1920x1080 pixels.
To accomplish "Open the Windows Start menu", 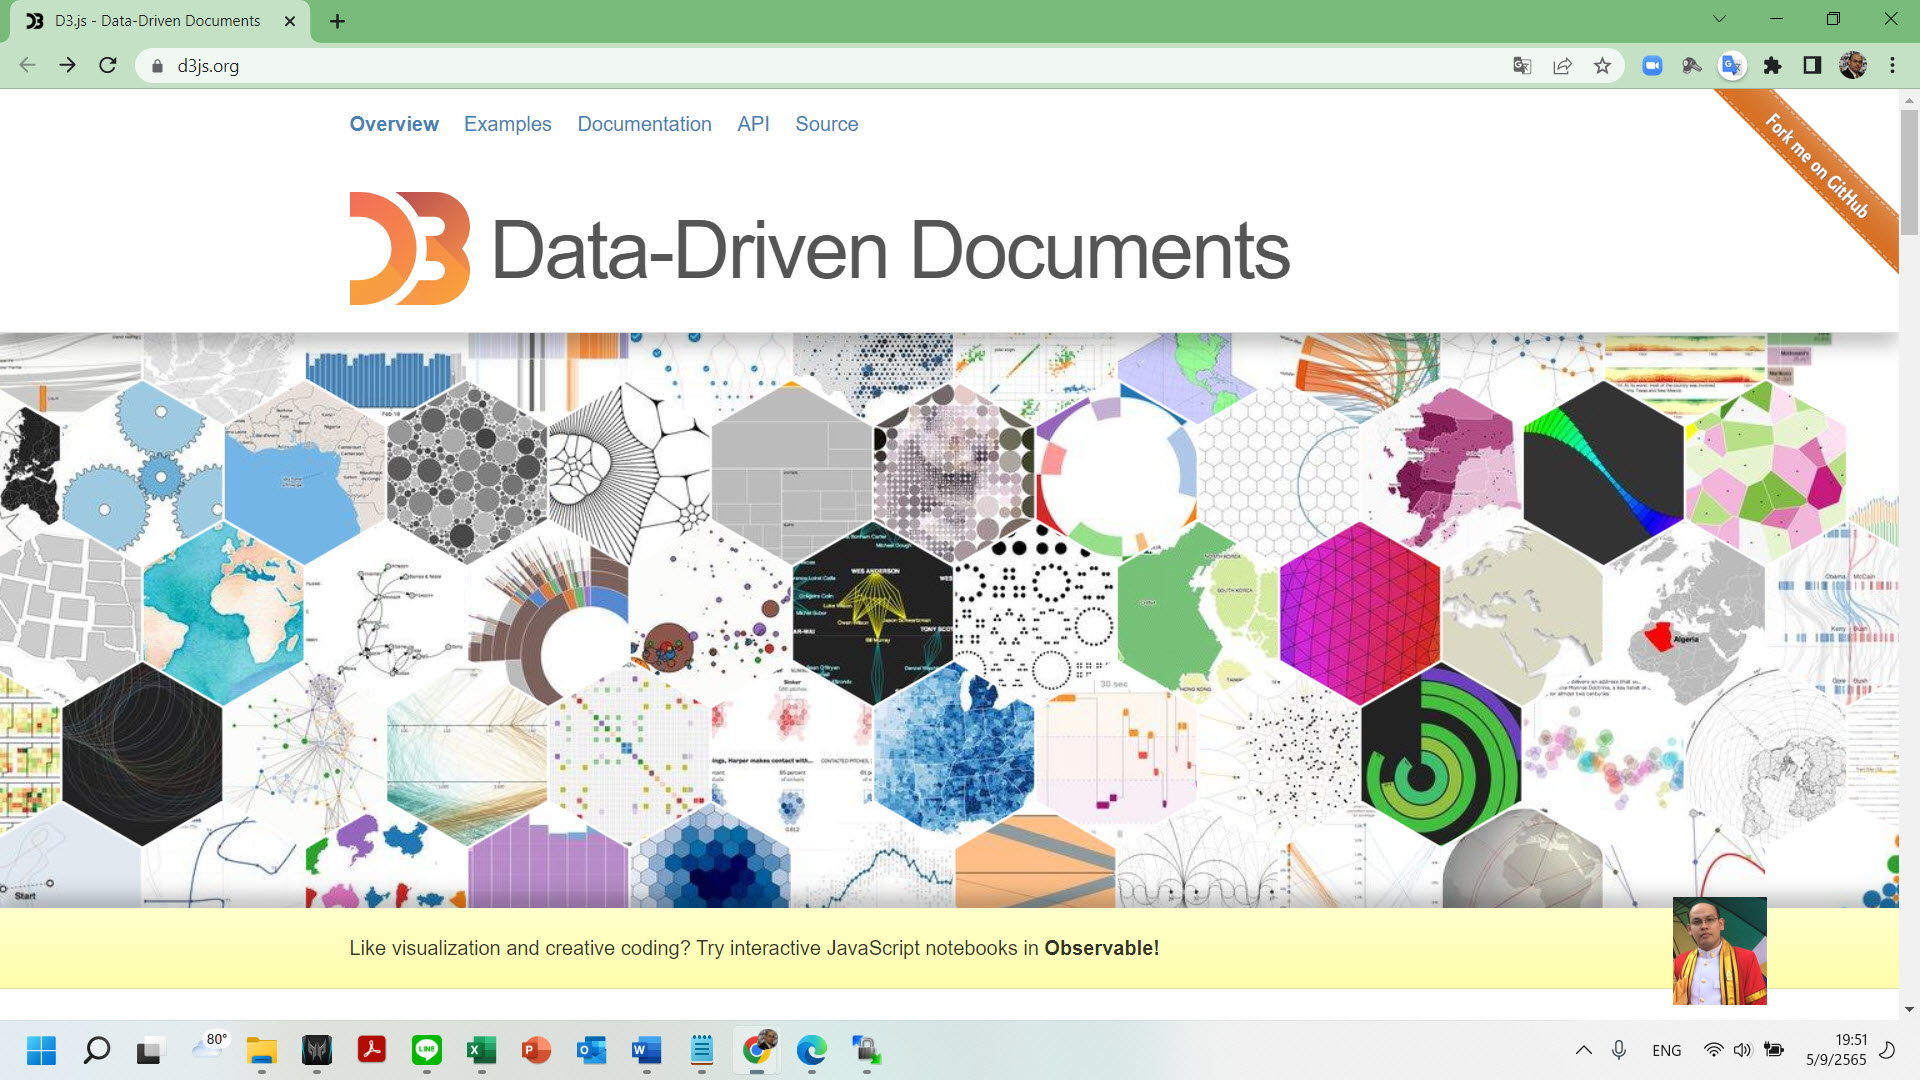I will 41,1050.
